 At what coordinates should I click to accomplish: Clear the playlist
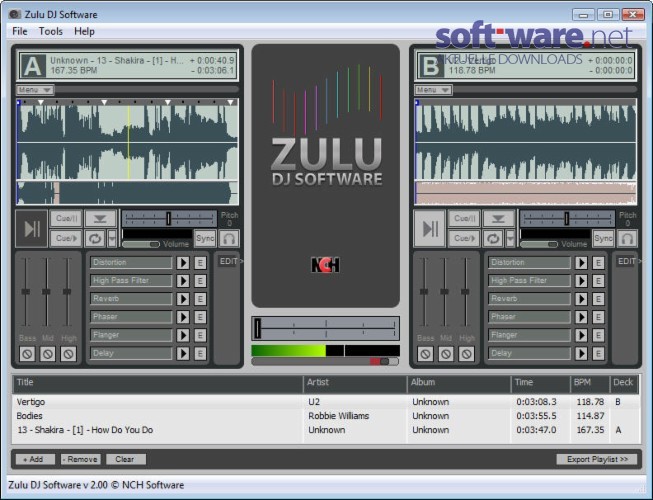(126, 459)
